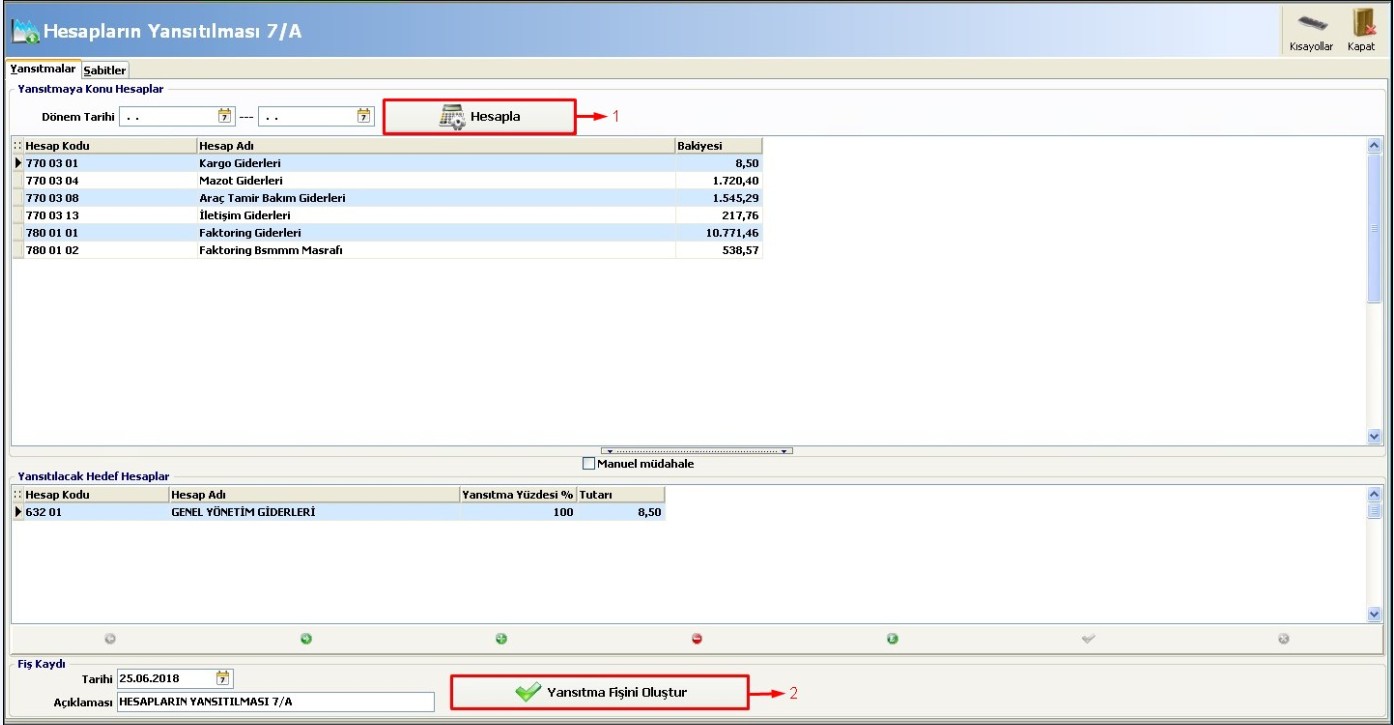
Task: Click account code 780 01 01
Action: [x=52, y=233]
